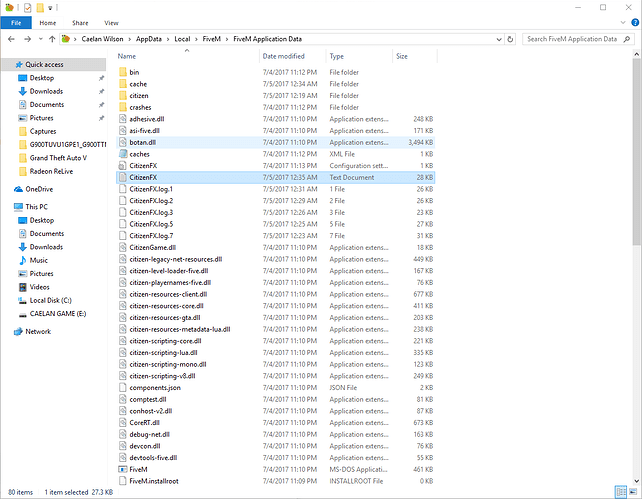This screenshot has width=642, height=499.
Task: Refresh the folder view
Action: [510, 39]
